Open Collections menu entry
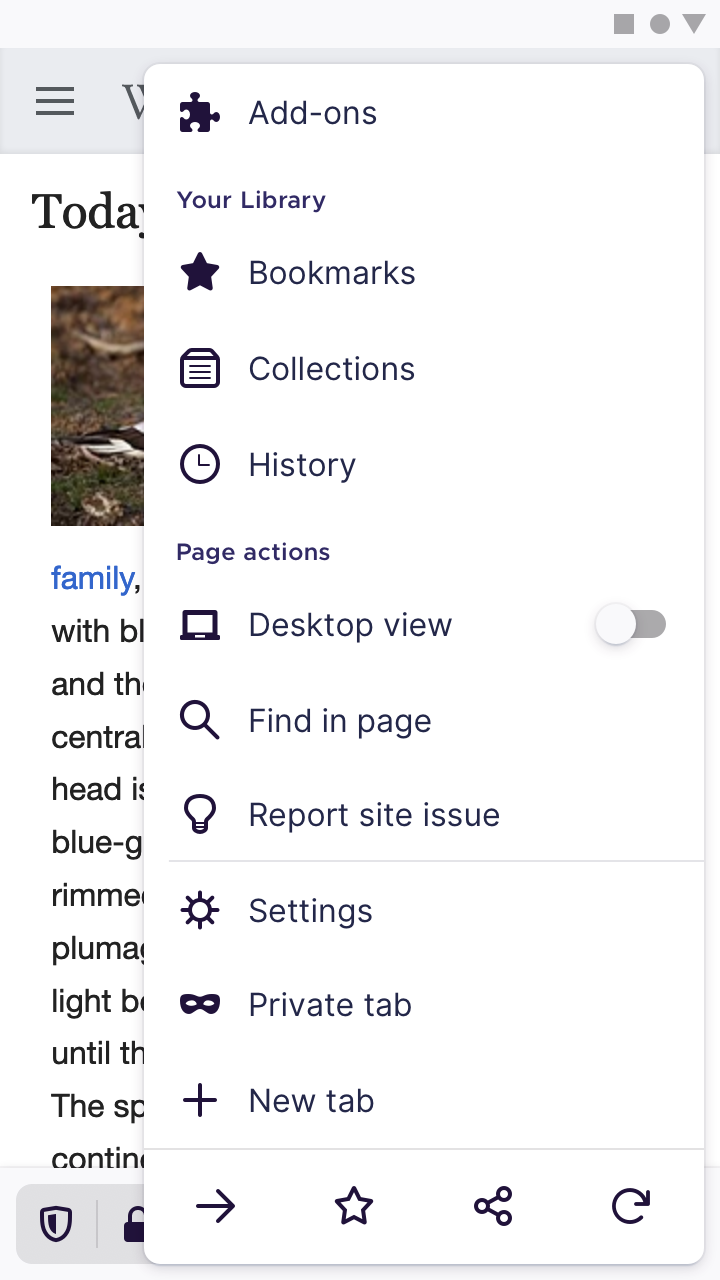 [x=424, y=369]
